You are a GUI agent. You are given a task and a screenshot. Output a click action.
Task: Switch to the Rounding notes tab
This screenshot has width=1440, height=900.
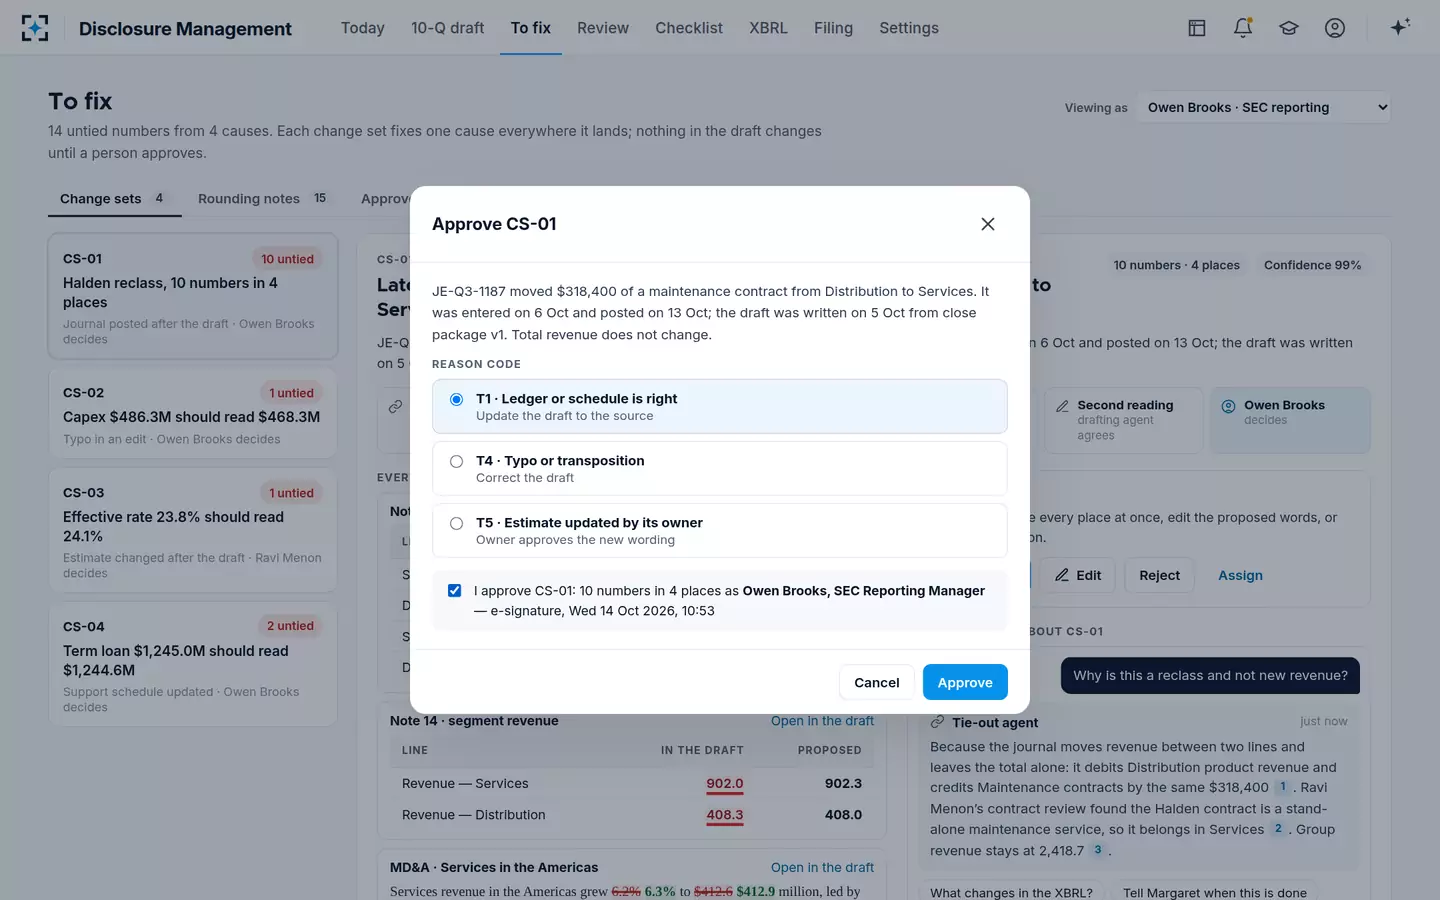(262, 198)
